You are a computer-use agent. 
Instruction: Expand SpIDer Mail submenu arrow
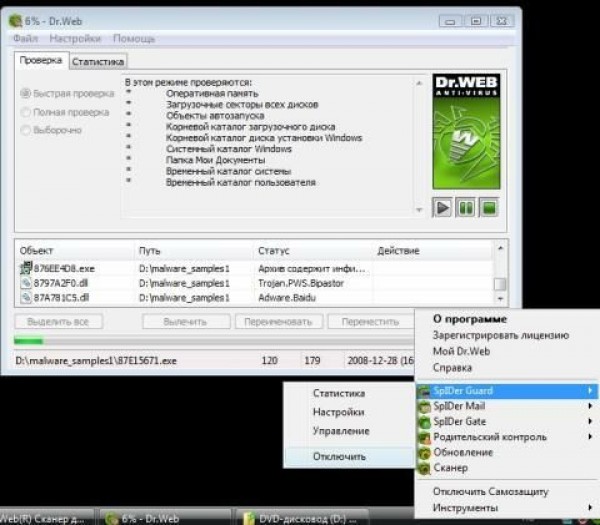pos(590,406)
